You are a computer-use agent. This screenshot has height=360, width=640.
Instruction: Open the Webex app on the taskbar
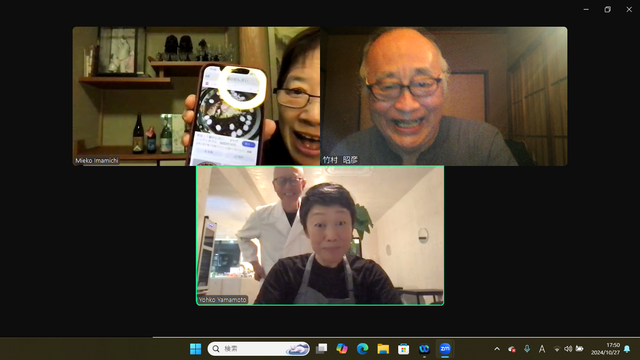(x=424, y=349)
